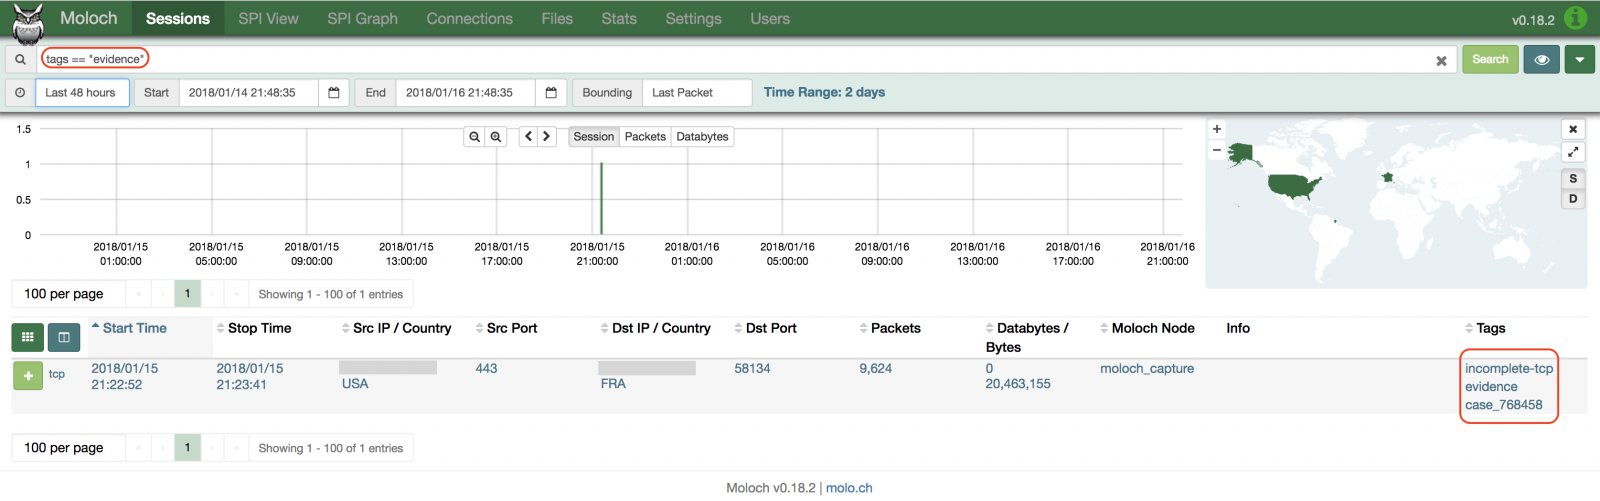Viewport: 1600px width, 501px height.
Task: Select page 1 in bottom pagination
Action: pyautogui.click(x=187, y=448)
